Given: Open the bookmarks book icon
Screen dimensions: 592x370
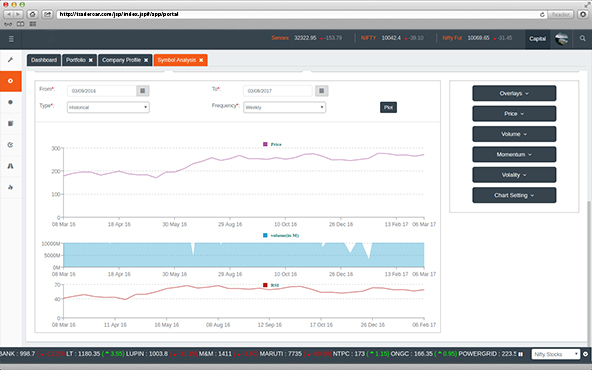Looking at the screenshot, I should tap(20, 24).
